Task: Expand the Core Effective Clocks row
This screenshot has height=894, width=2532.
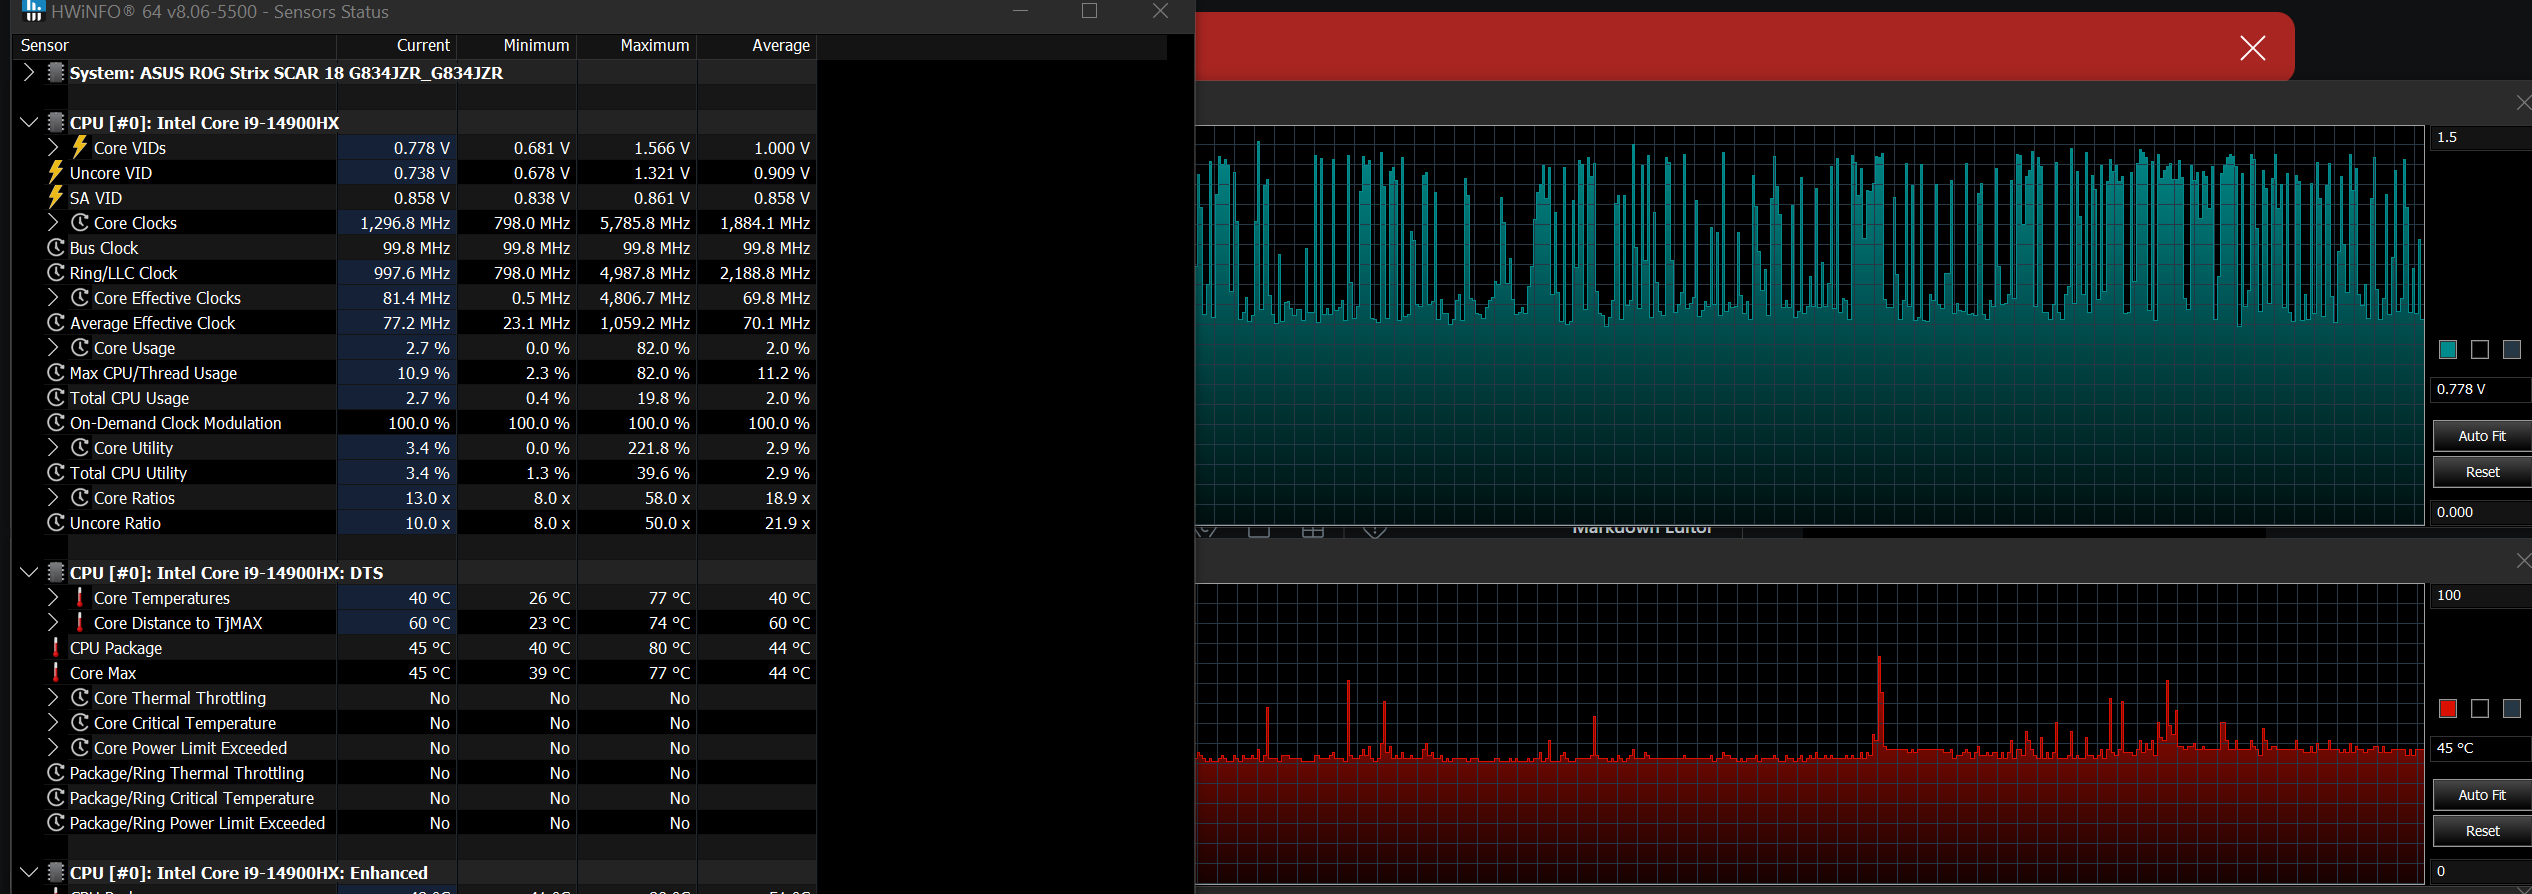Action: coord(54,297)
